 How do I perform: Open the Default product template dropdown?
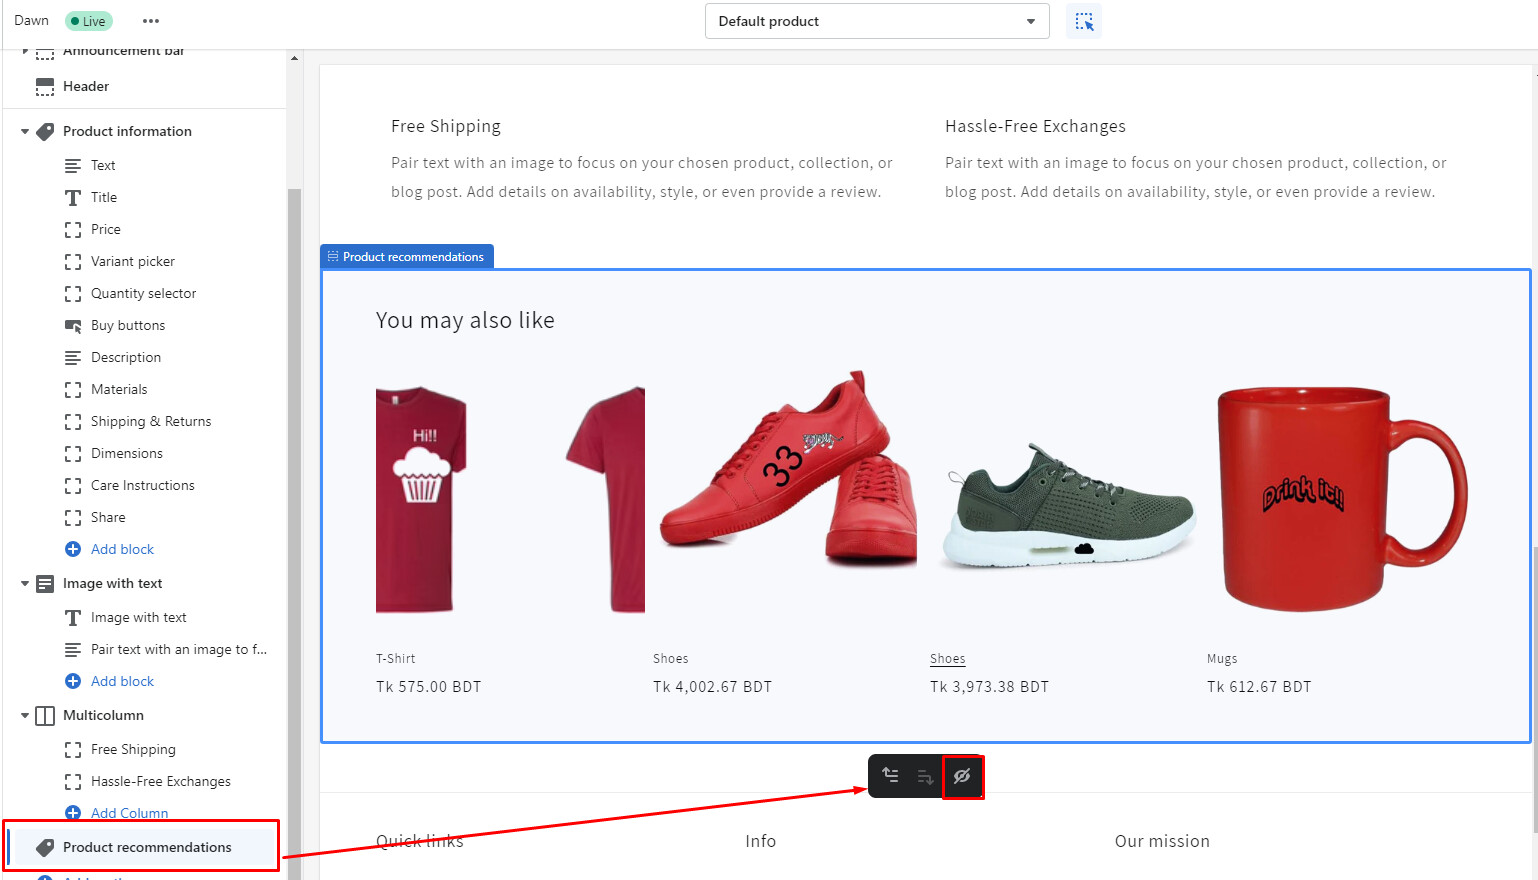pyautogui.click(x=876, y=21)
